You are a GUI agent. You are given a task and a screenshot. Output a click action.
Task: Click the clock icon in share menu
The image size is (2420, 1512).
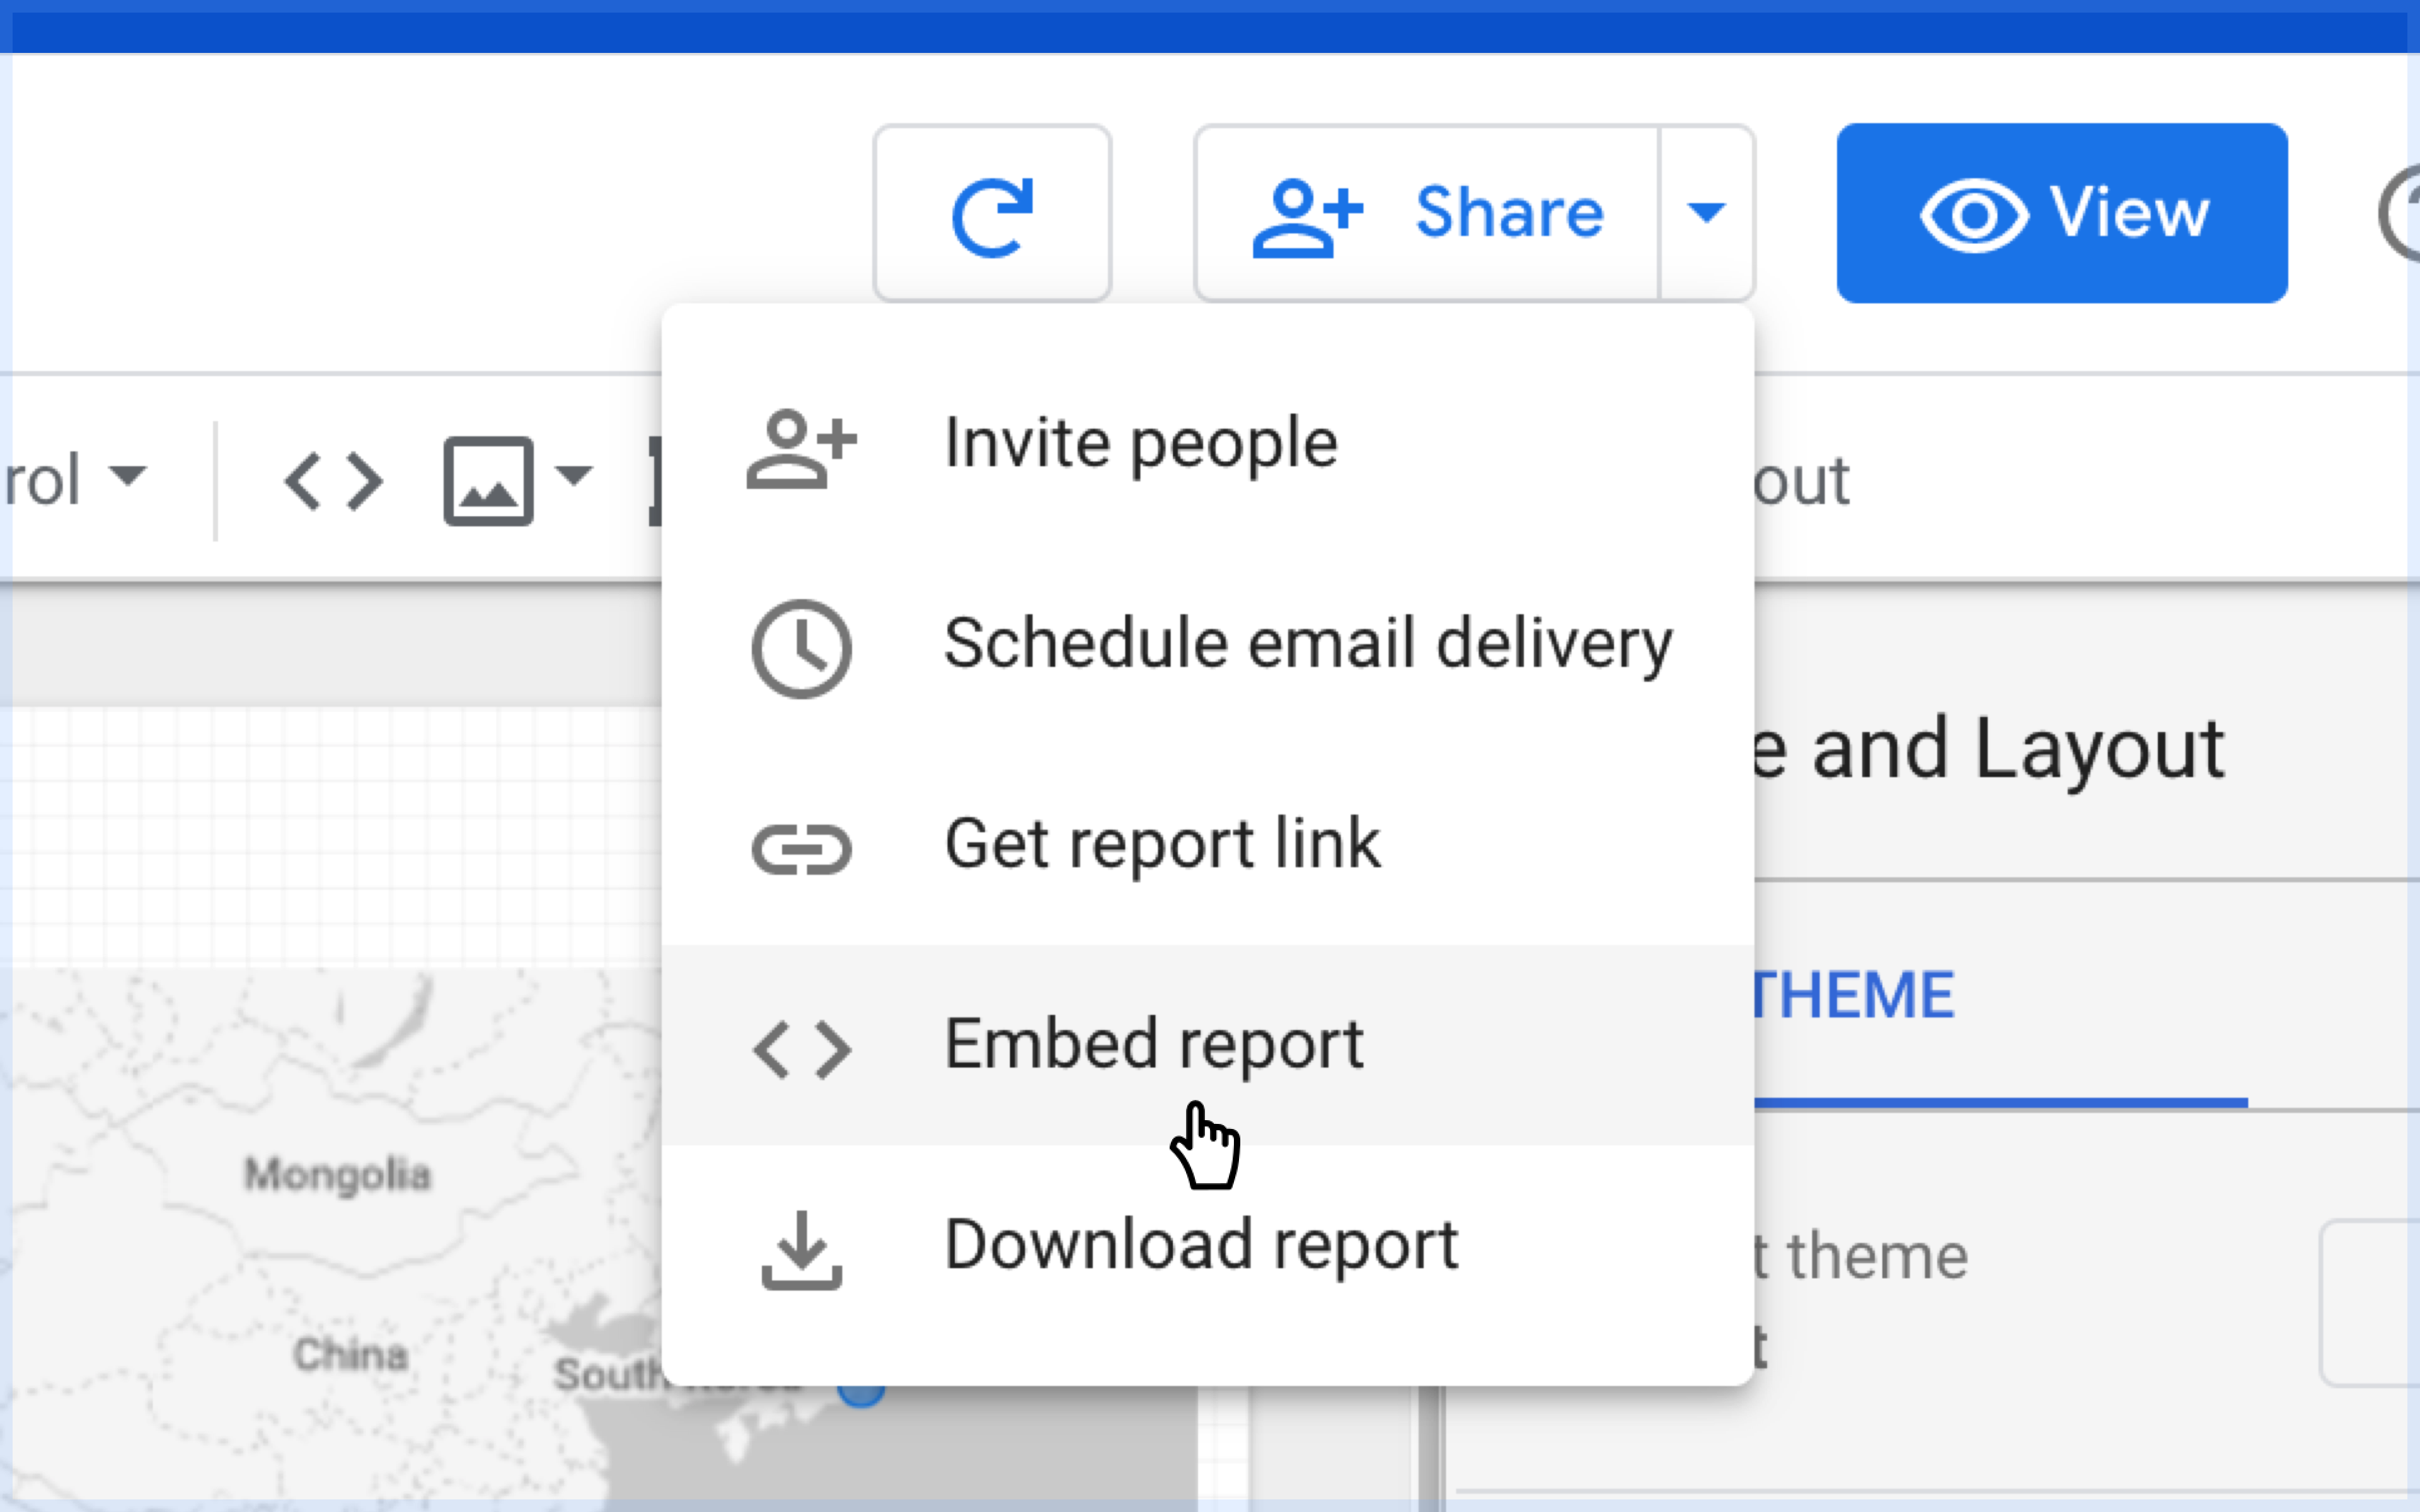(x=801, y=648)
